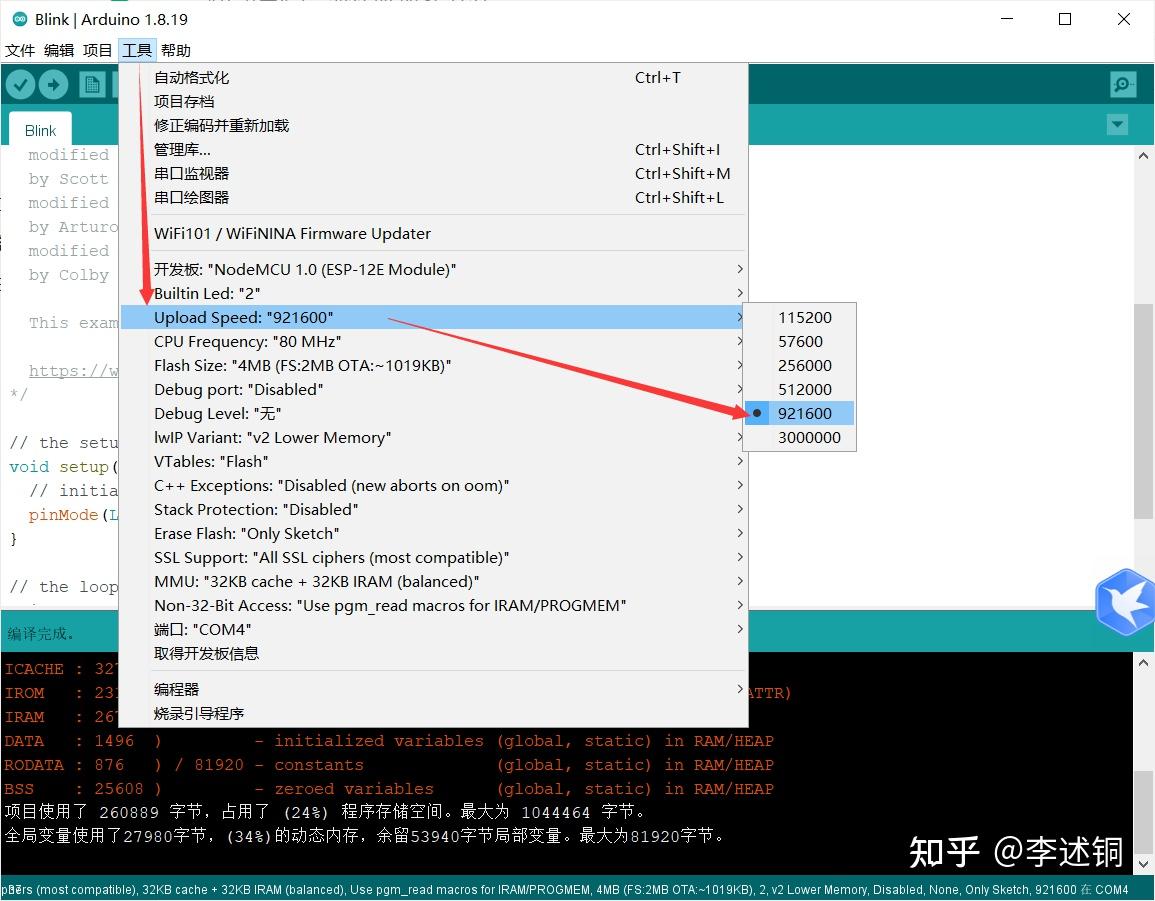The height and width of the screenshot is (901, 1155).
Task: Verify the sketch with the checkmark icon
Action: coord(20,84)
